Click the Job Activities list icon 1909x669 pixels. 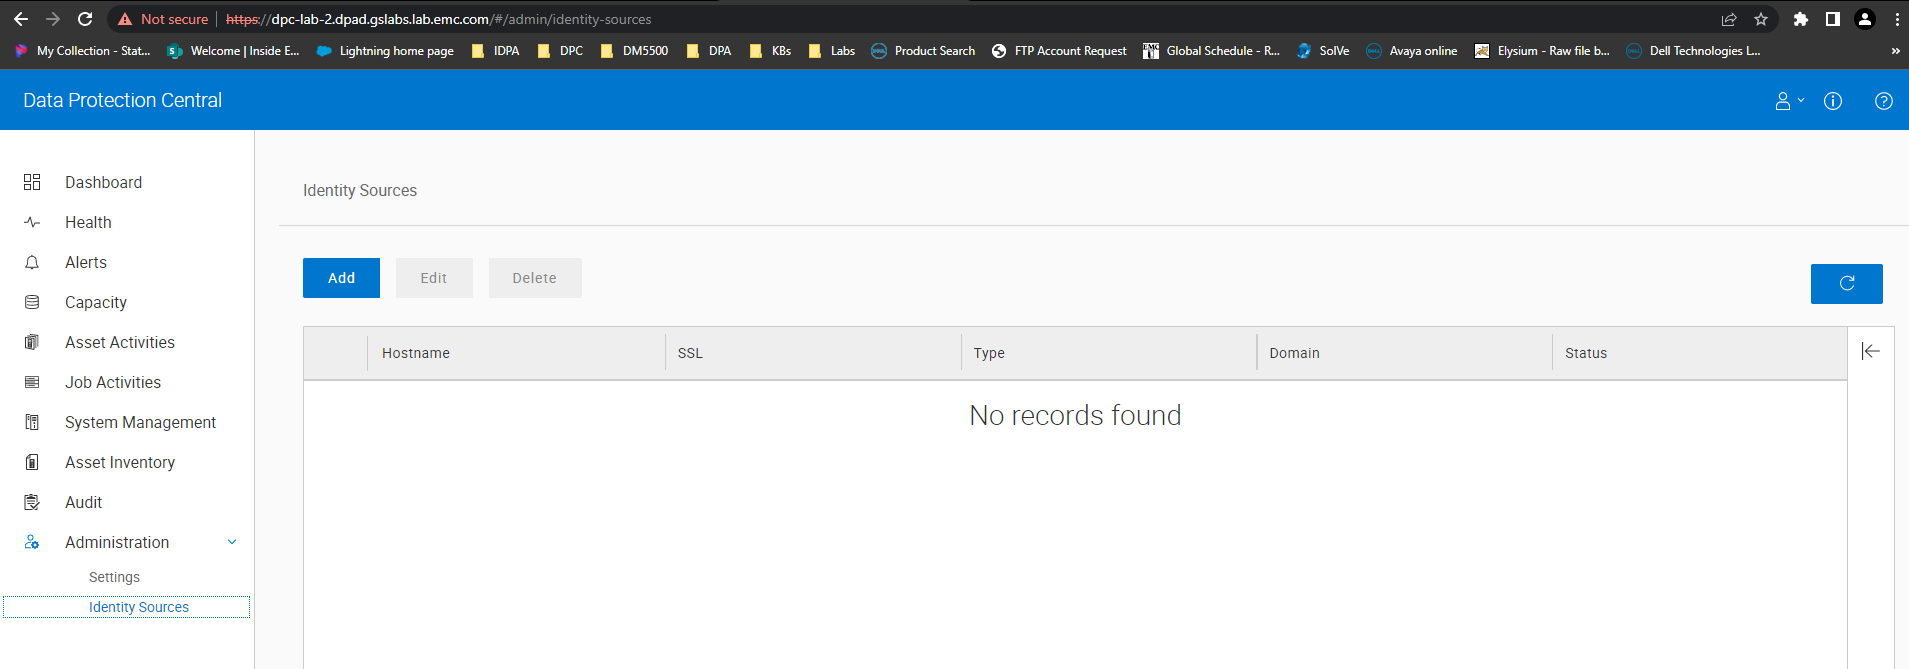point(32,382)
